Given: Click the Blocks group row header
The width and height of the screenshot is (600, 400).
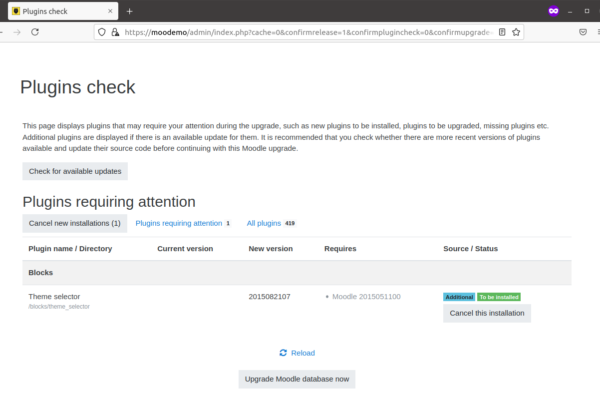Looking at the screenshot, I should tap(297, 273).
